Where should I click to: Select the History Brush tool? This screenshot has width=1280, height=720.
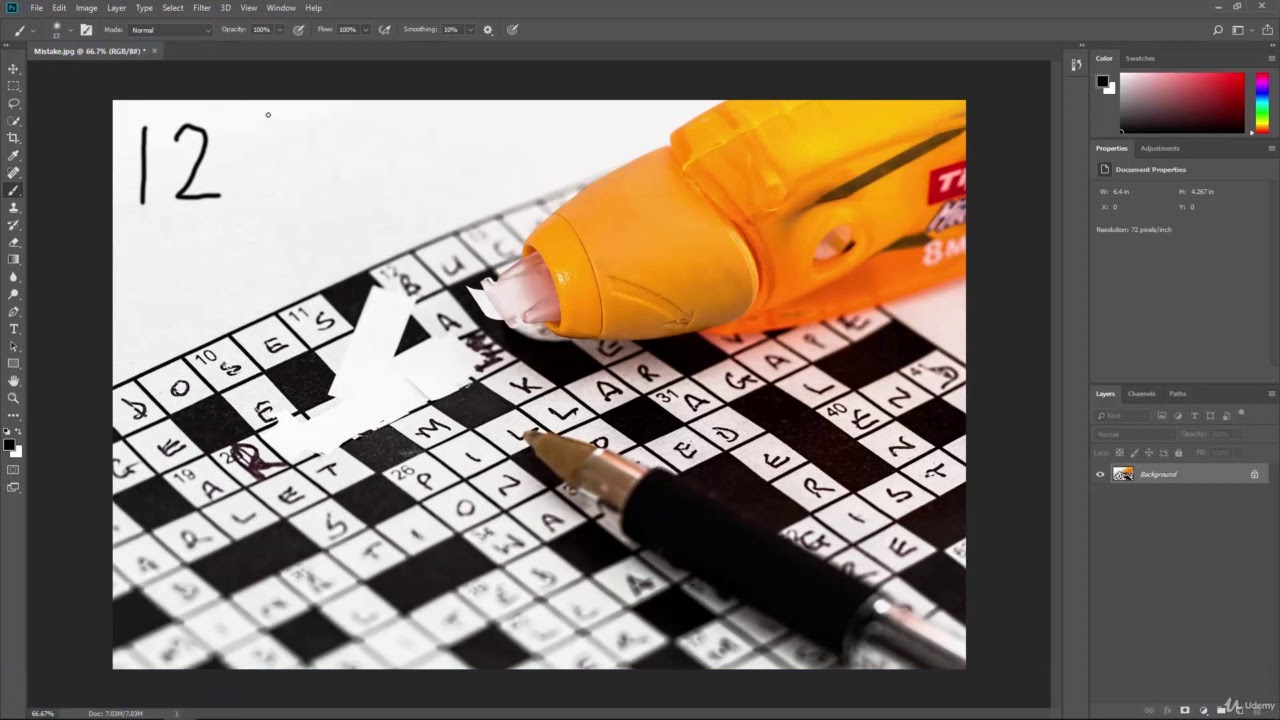(14, 225)
